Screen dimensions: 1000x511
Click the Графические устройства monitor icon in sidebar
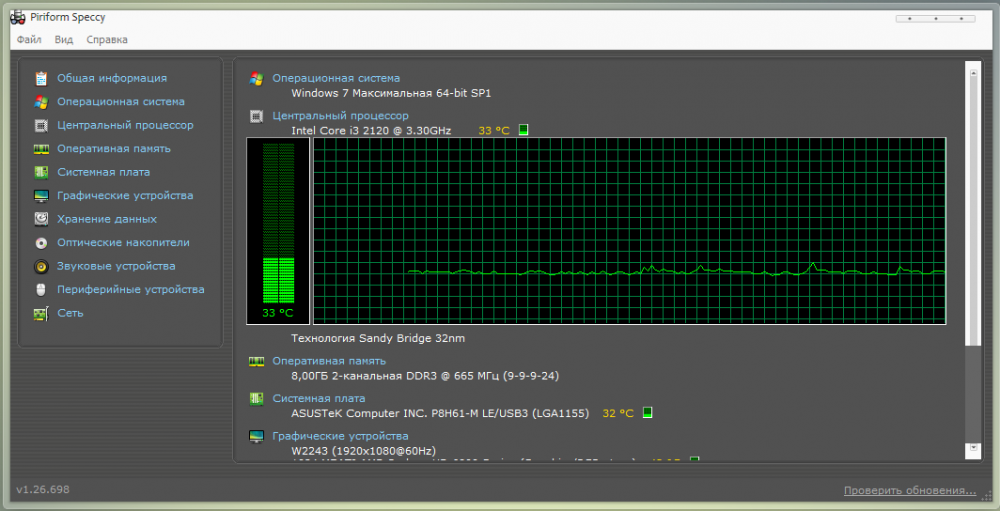click(41, 196)
